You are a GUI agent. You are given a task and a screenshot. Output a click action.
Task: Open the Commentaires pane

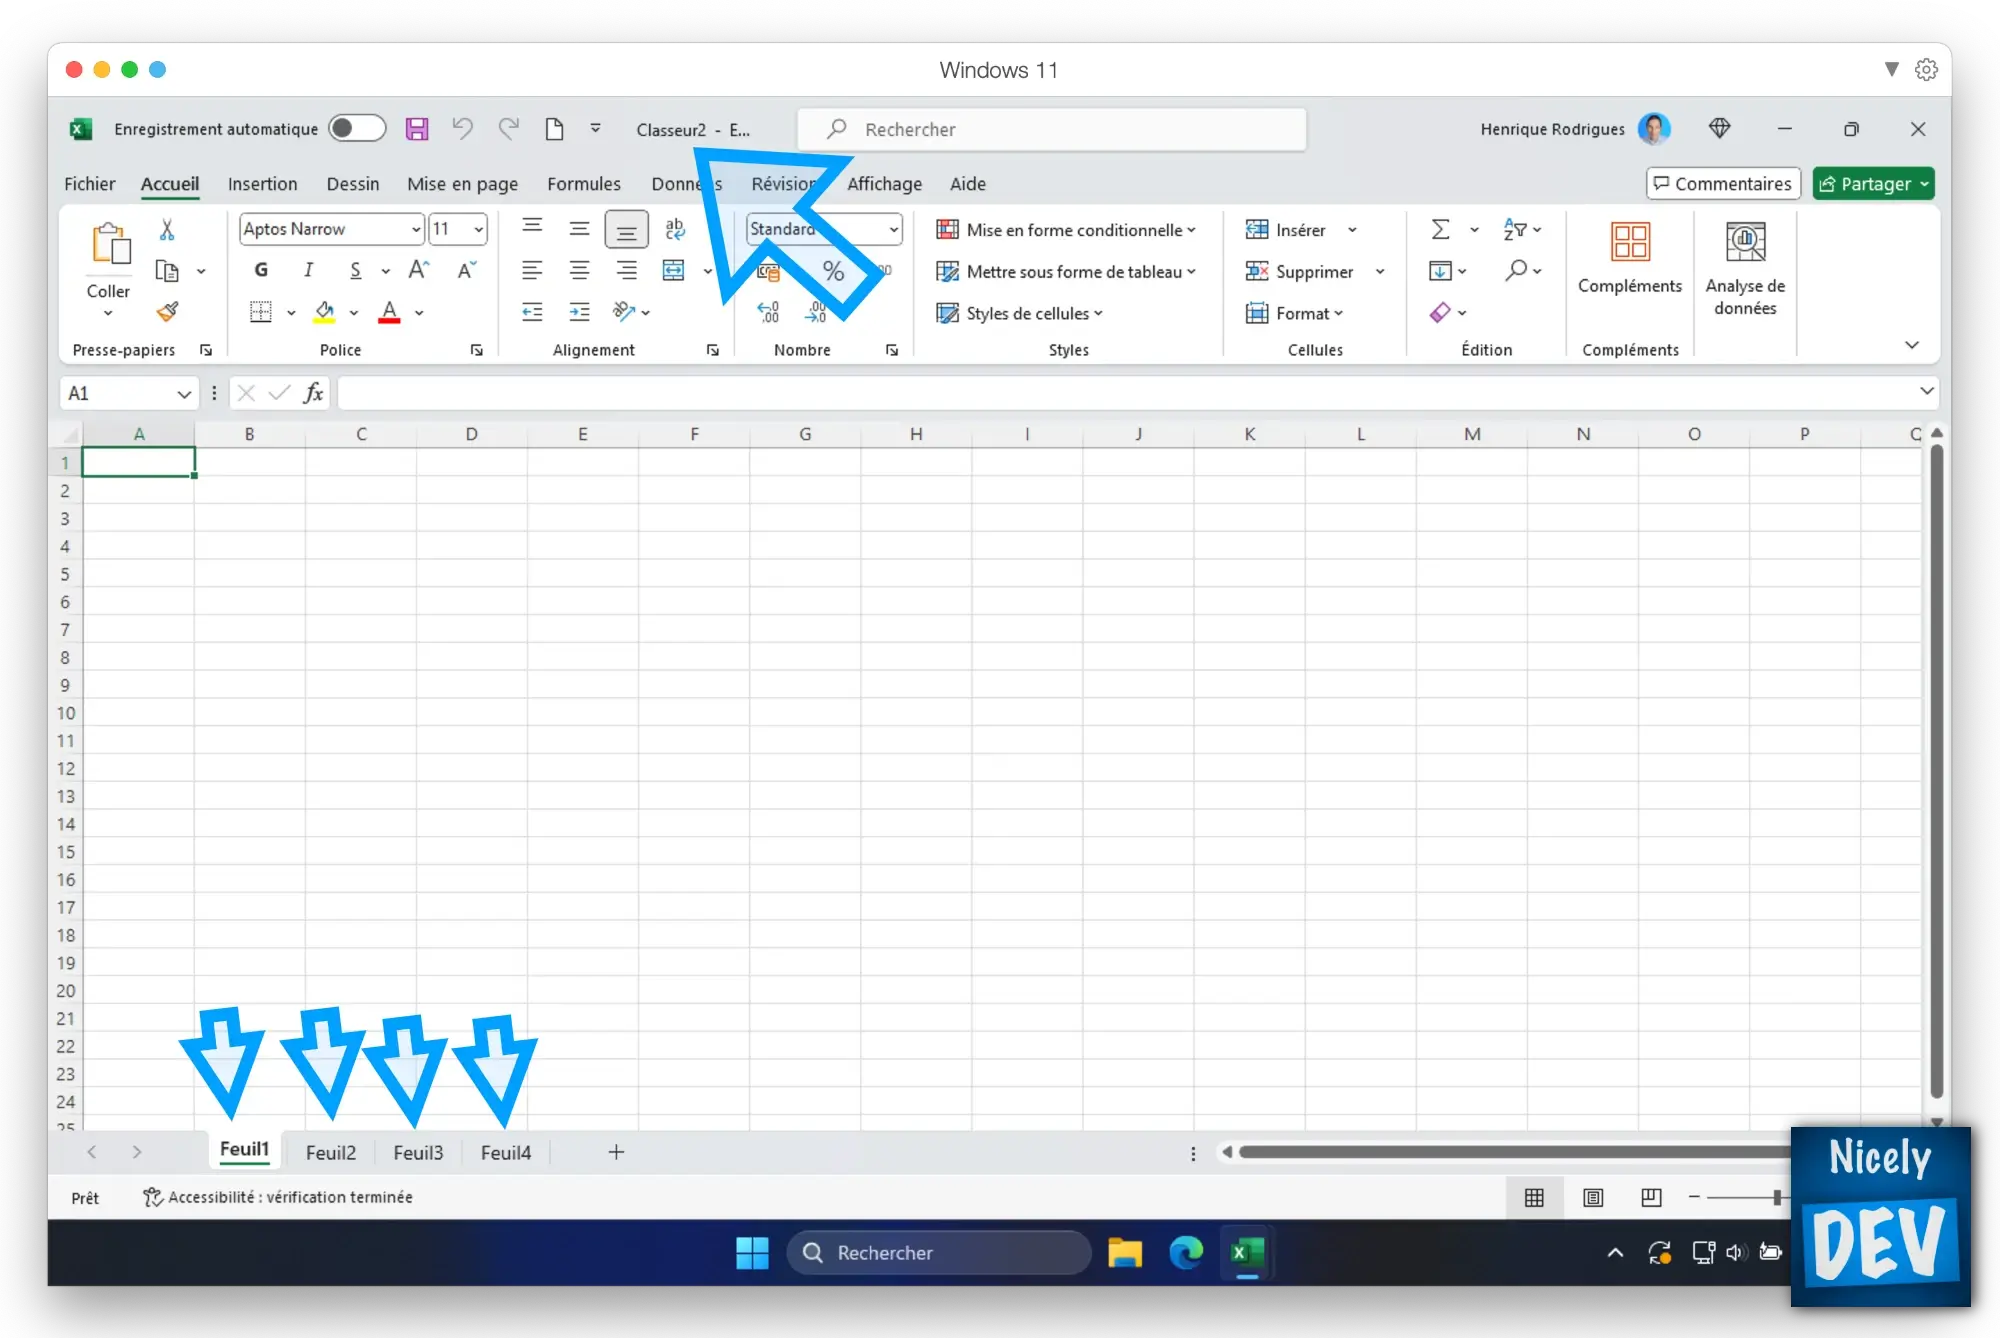tap(1723, 184)
